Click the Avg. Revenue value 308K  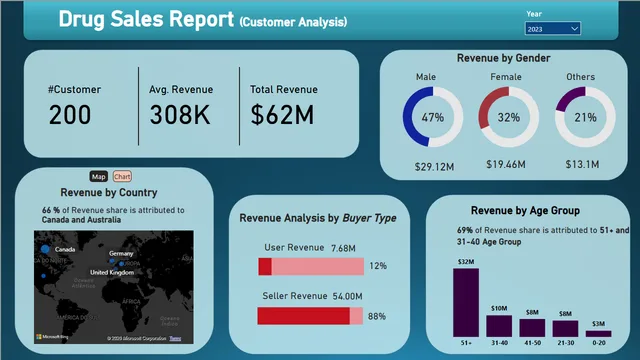tap(180, 115)
